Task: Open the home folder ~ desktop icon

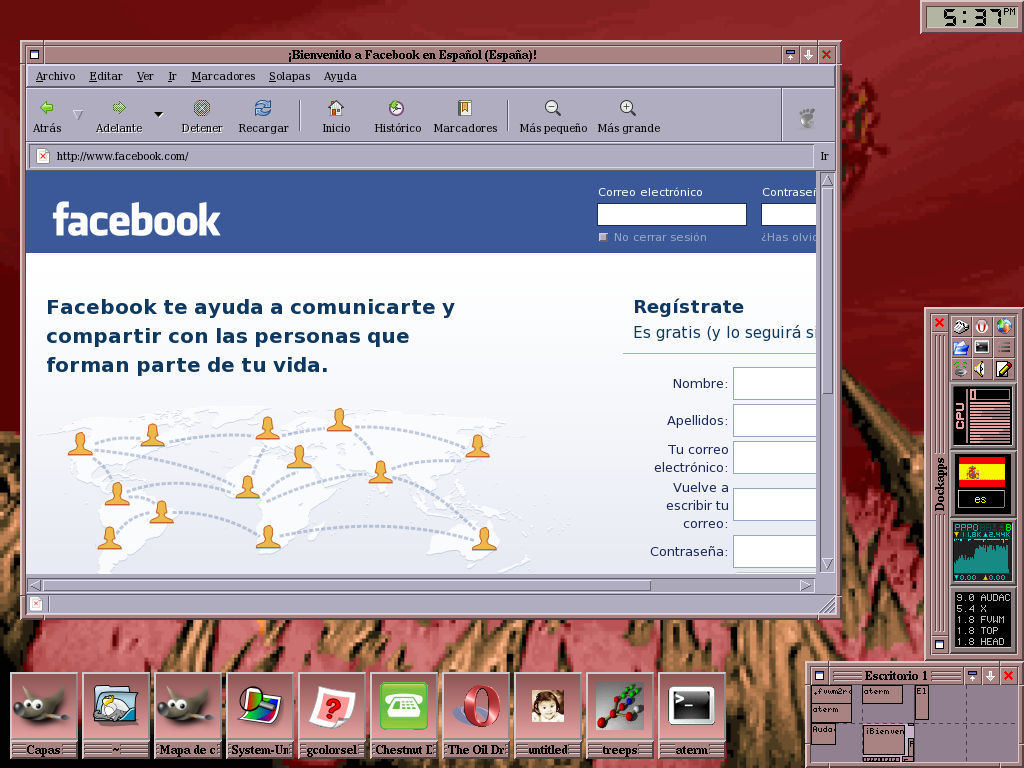Action: pos(116,707)
